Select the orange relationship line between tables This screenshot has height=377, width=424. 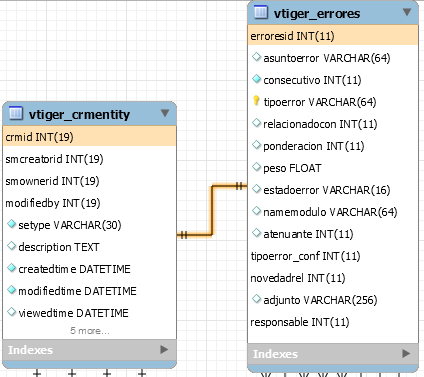coord(212,210)
